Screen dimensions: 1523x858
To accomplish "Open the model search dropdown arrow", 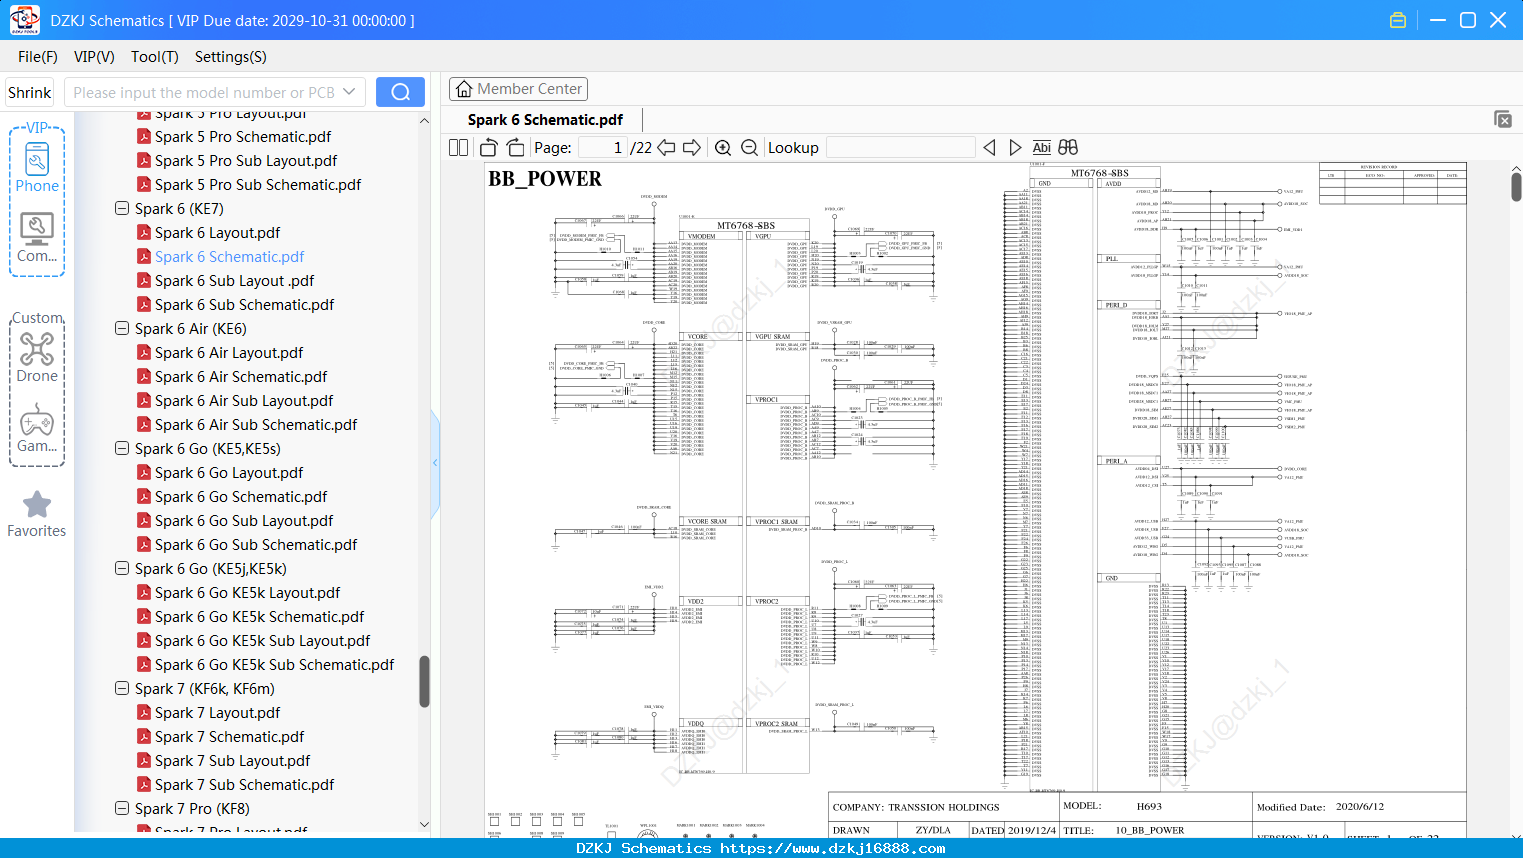I will tap(349, 92).
